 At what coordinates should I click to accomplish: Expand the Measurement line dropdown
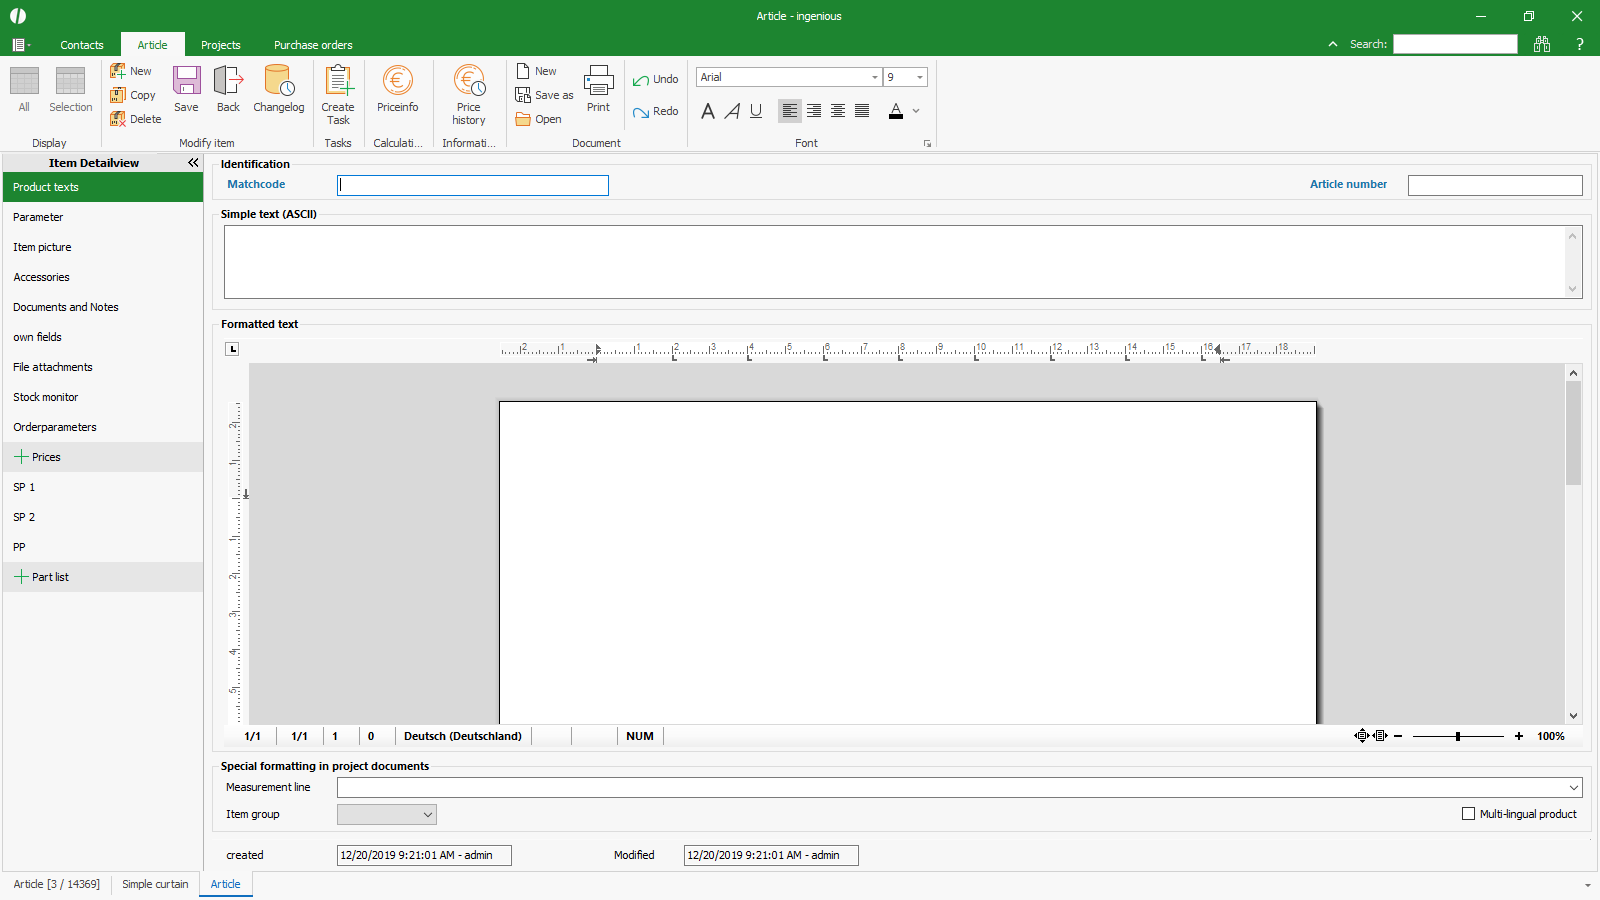(1574, 788)
